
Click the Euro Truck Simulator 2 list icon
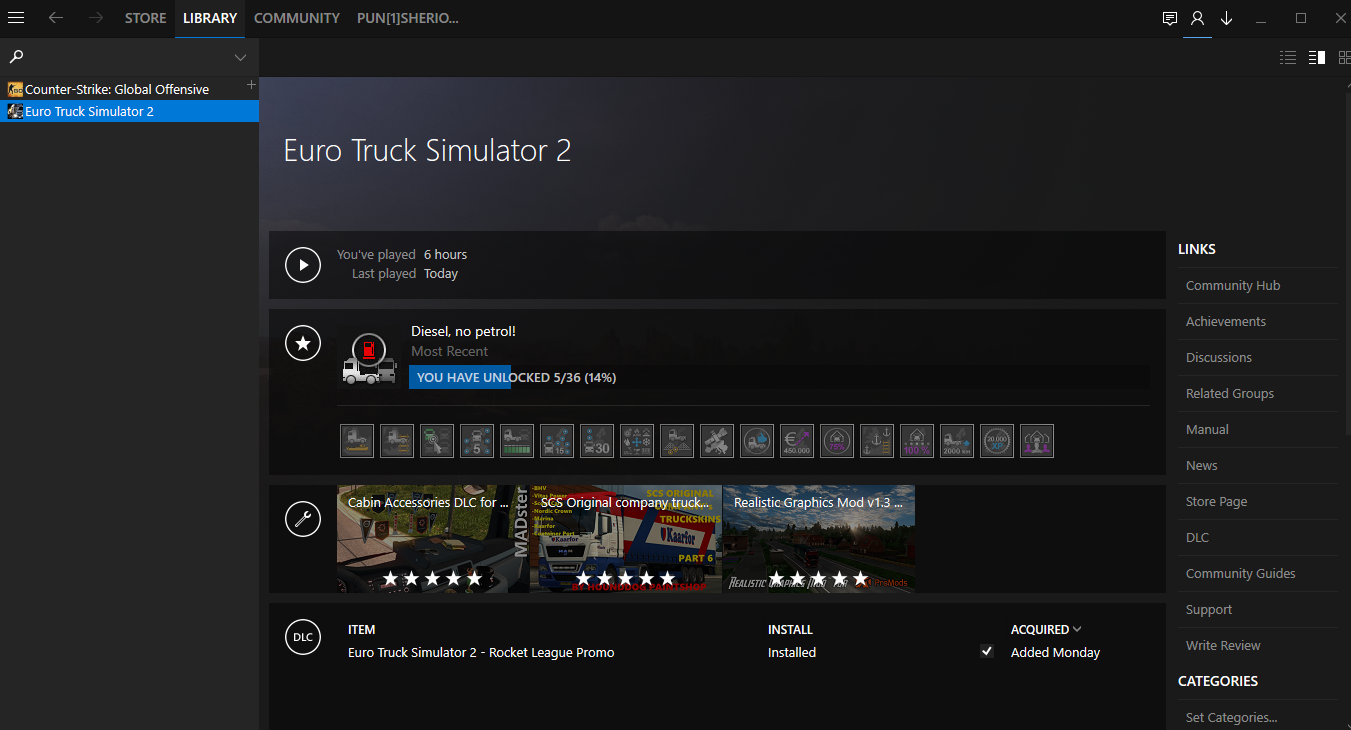(x=15, y=111)
